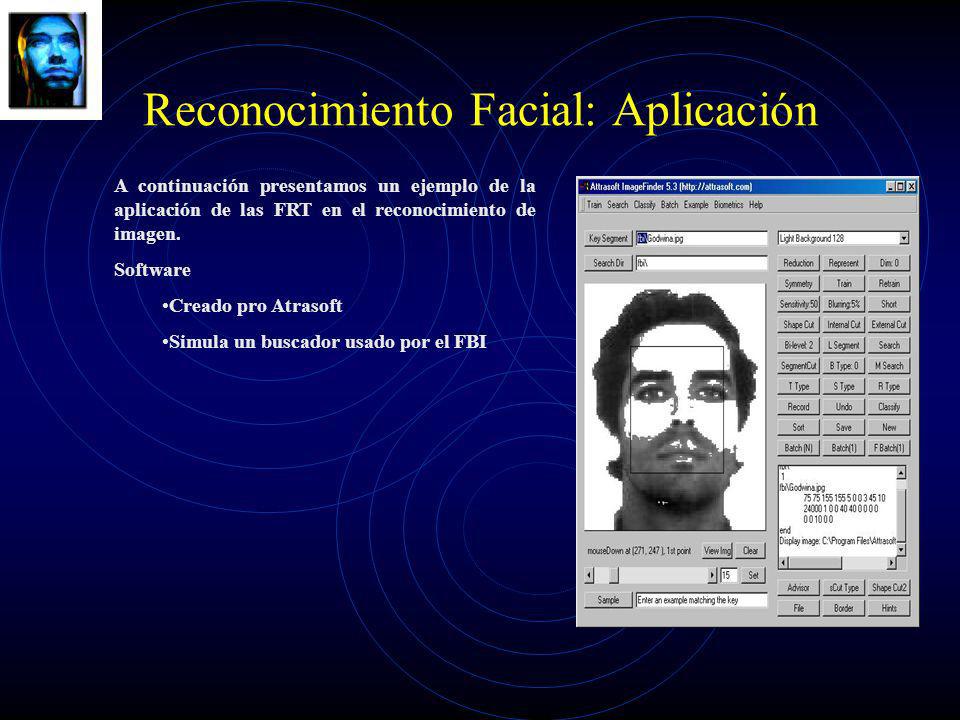Screen dimensions: 960x720
Task: Click the L Segment button
Action: pyautogui.click(x=844, y=345)
